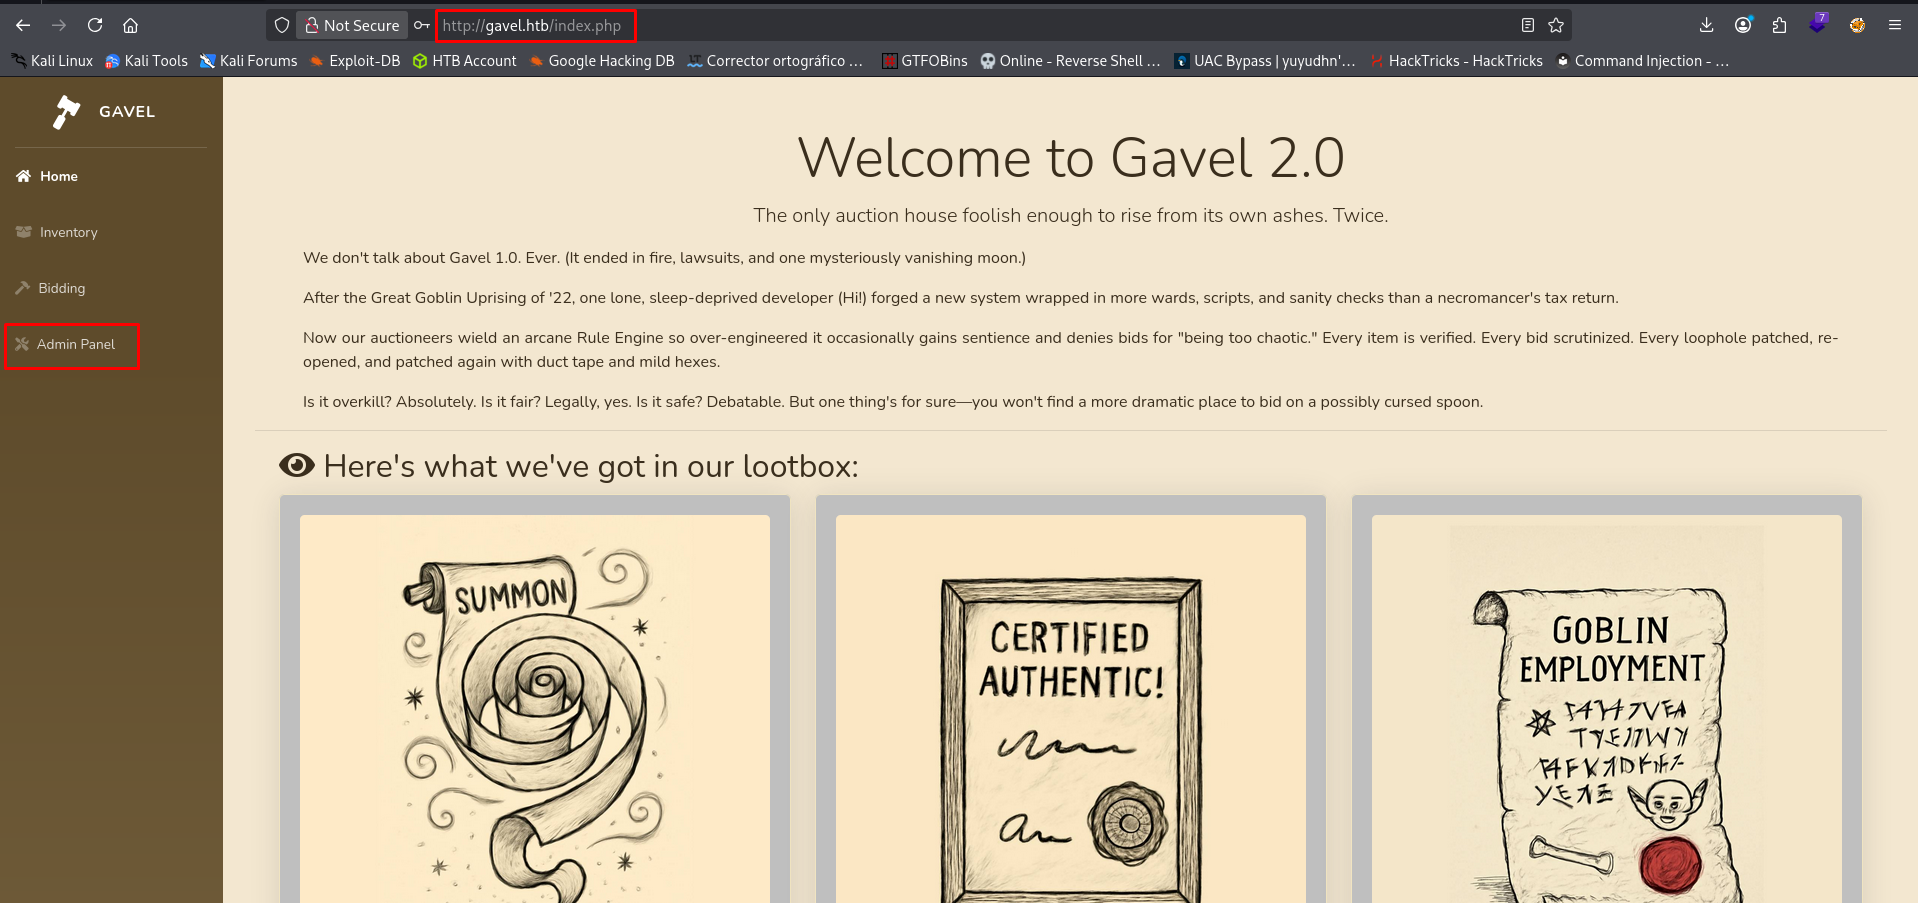Click Not Secure site info indicator
1918x903 pixels.
point(352,25)
